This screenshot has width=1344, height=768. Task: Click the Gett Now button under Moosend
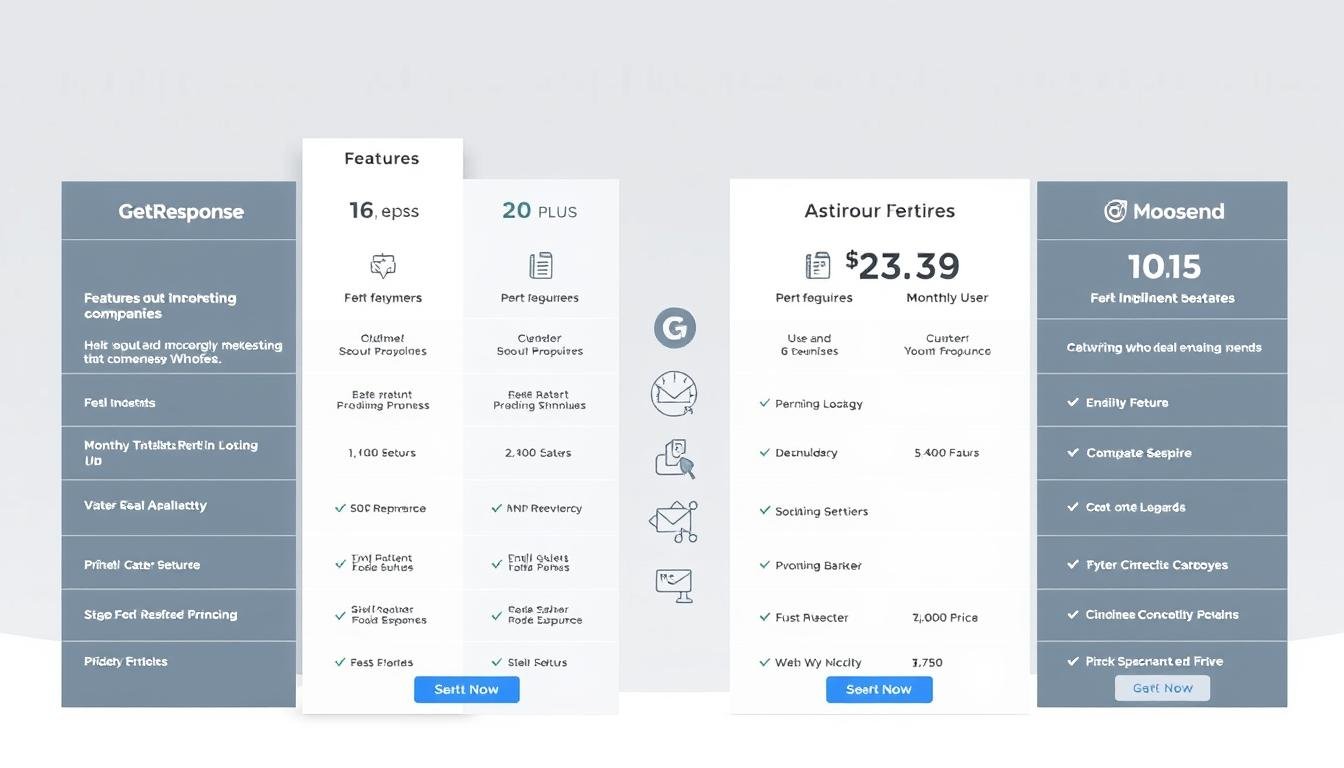click(x=1161, y=687)
